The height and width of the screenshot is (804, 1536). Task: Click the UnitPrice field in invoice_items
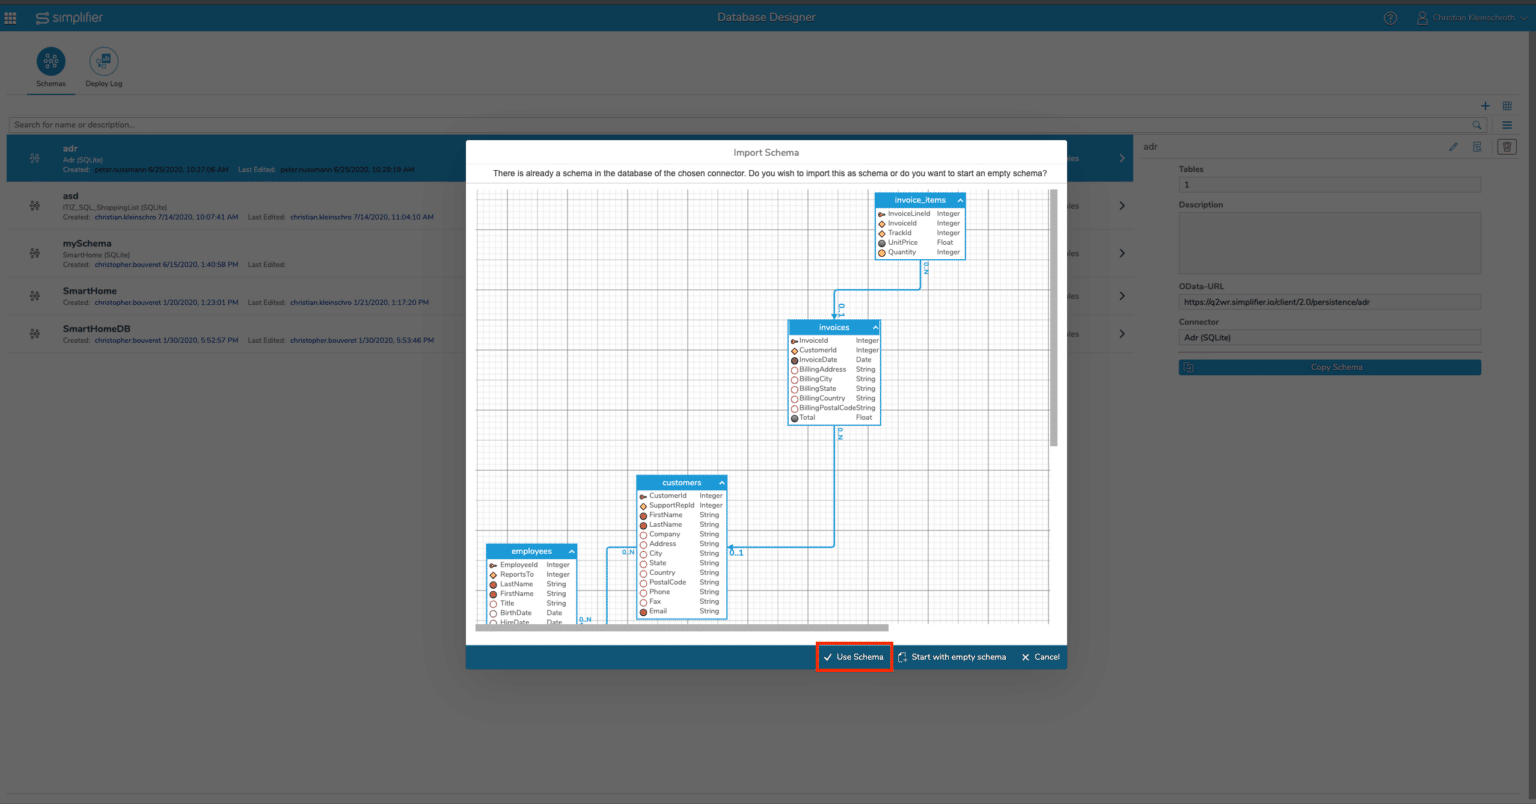point(920,242)
